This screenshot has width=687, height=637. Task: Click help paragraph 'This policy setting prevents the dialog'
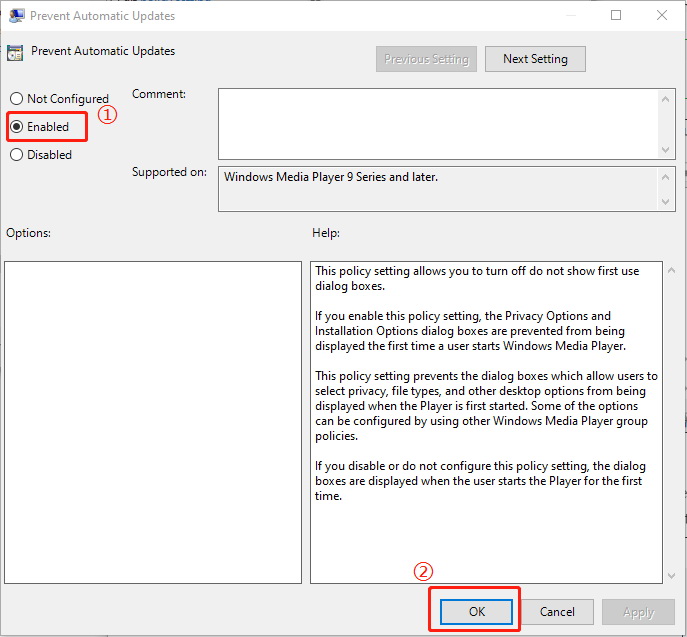486,406
